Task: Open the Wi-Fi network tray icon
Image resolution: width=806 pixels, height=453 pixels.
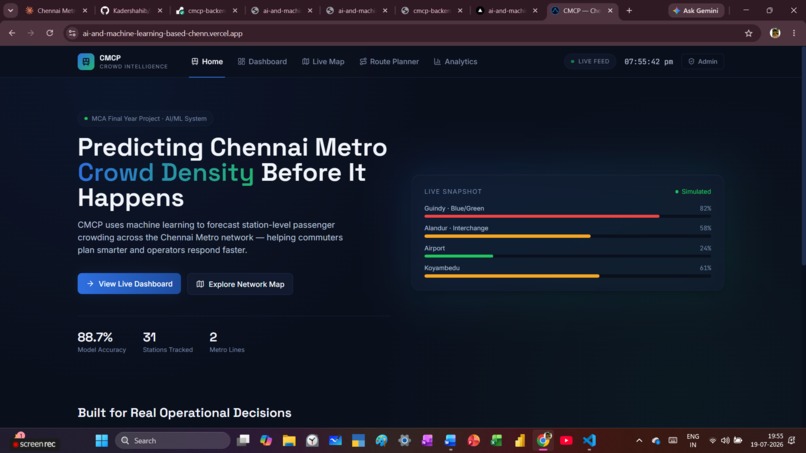Action: (712, 441)
